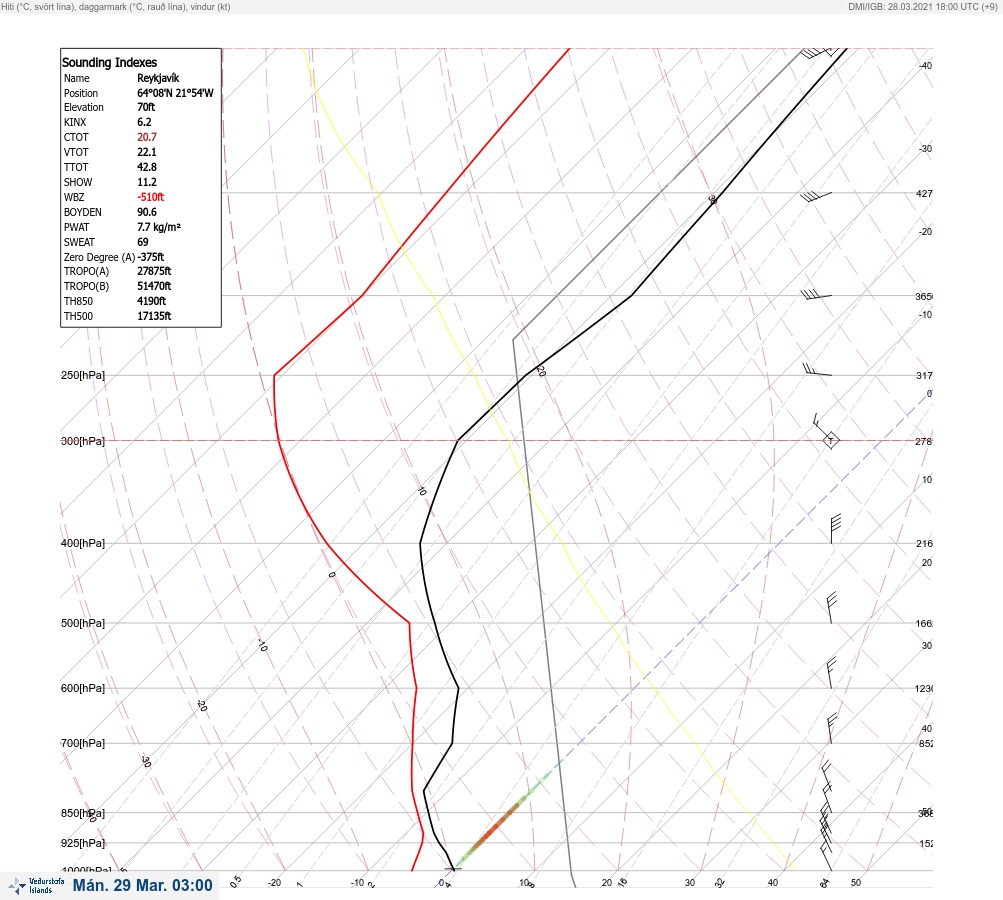
Task: Click the BOYDEN value 90.6
Action: coord(146,212)
